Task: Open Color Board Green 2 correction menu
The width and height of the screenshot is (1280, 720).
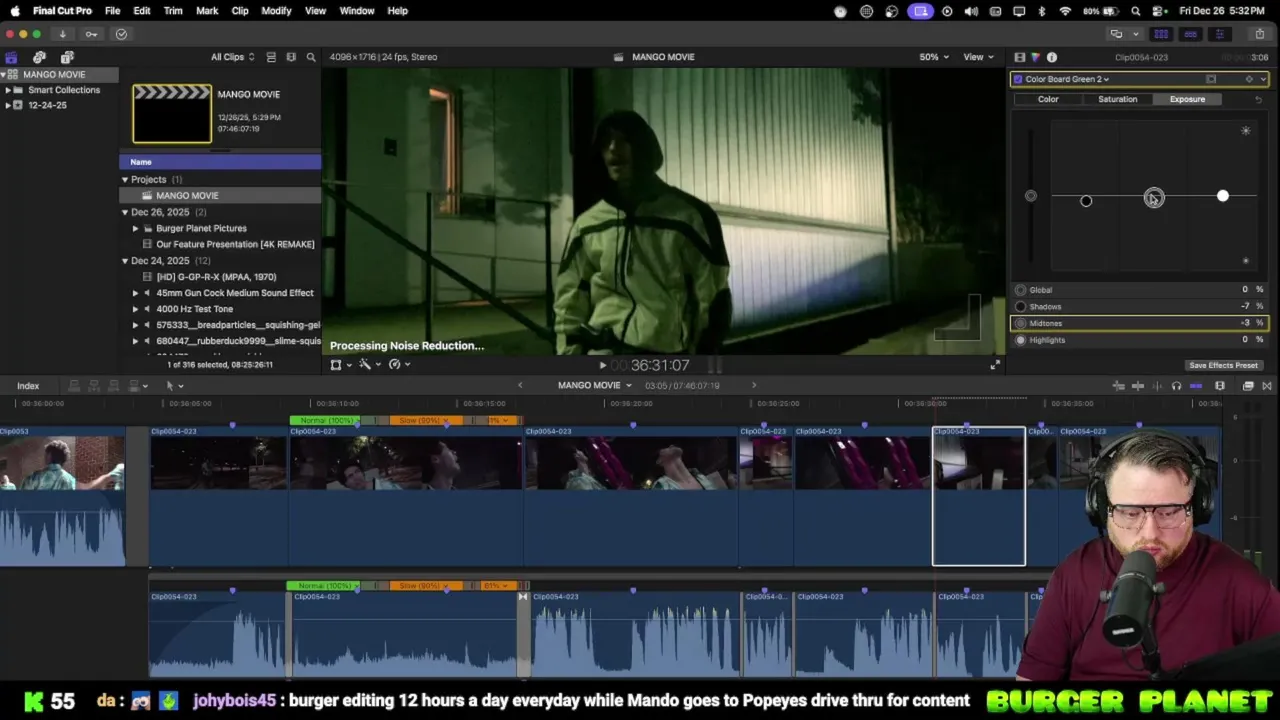Action: click(x=1067, y=79)
